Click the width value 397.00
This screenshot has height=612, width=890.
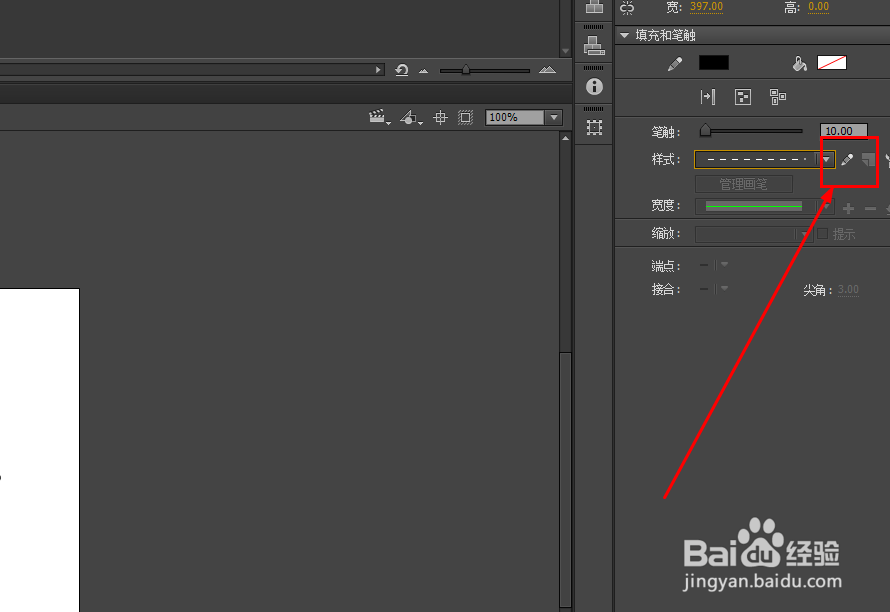point(706,6)
